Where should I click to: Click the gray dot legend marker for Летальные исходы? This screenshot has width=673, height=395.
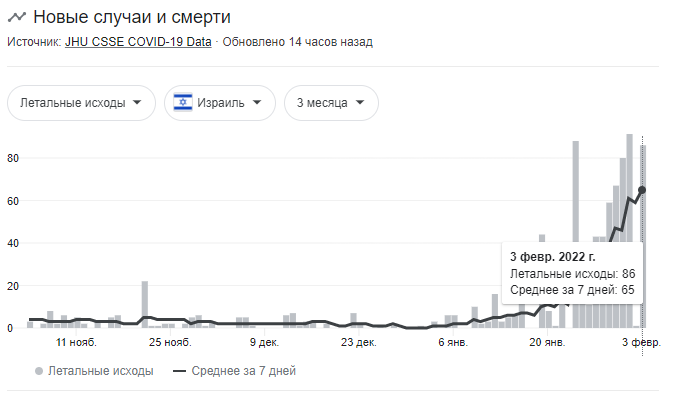click(39, 371)
